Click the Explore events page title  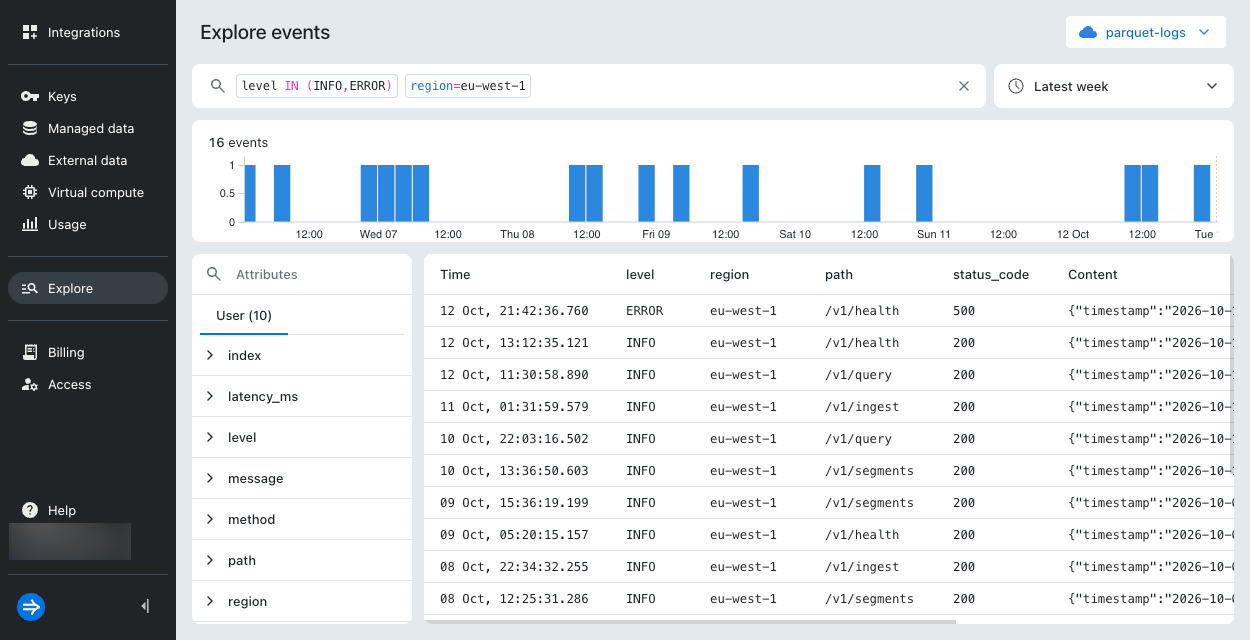tap(265, 32)
